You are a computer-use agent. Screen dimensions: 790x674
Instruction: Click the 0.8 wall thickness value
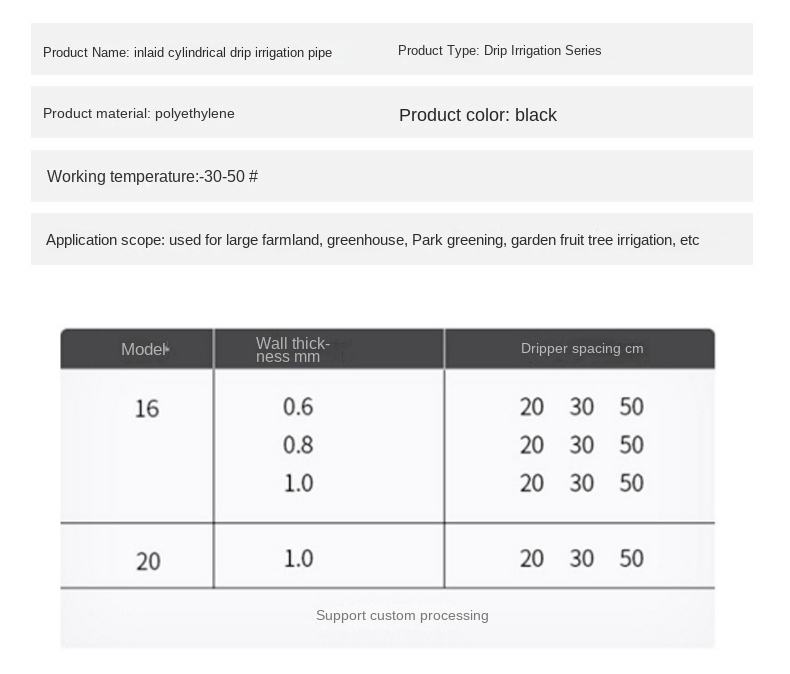[298, 445]
